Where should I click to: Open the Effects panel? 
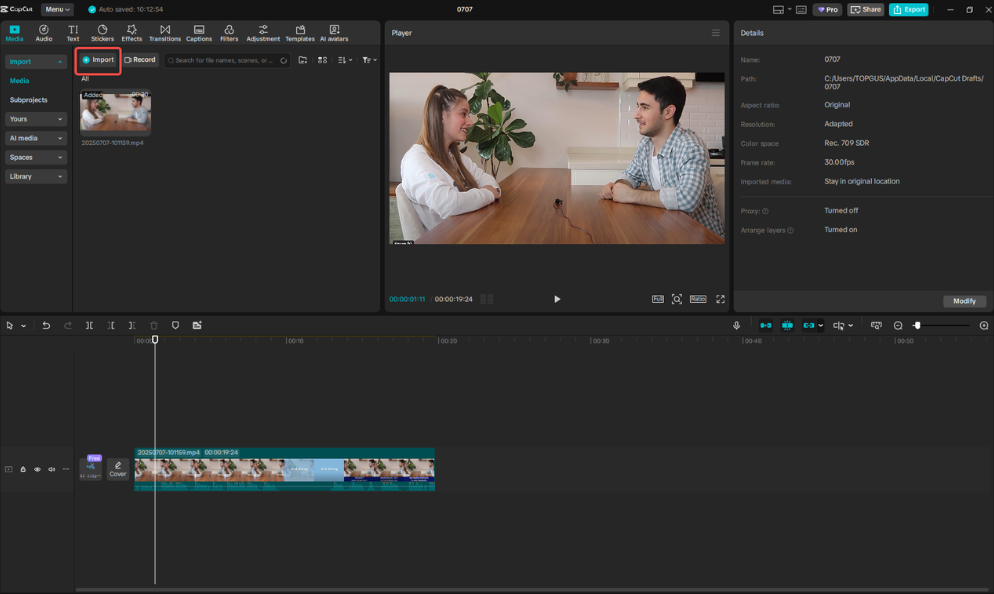131,31
